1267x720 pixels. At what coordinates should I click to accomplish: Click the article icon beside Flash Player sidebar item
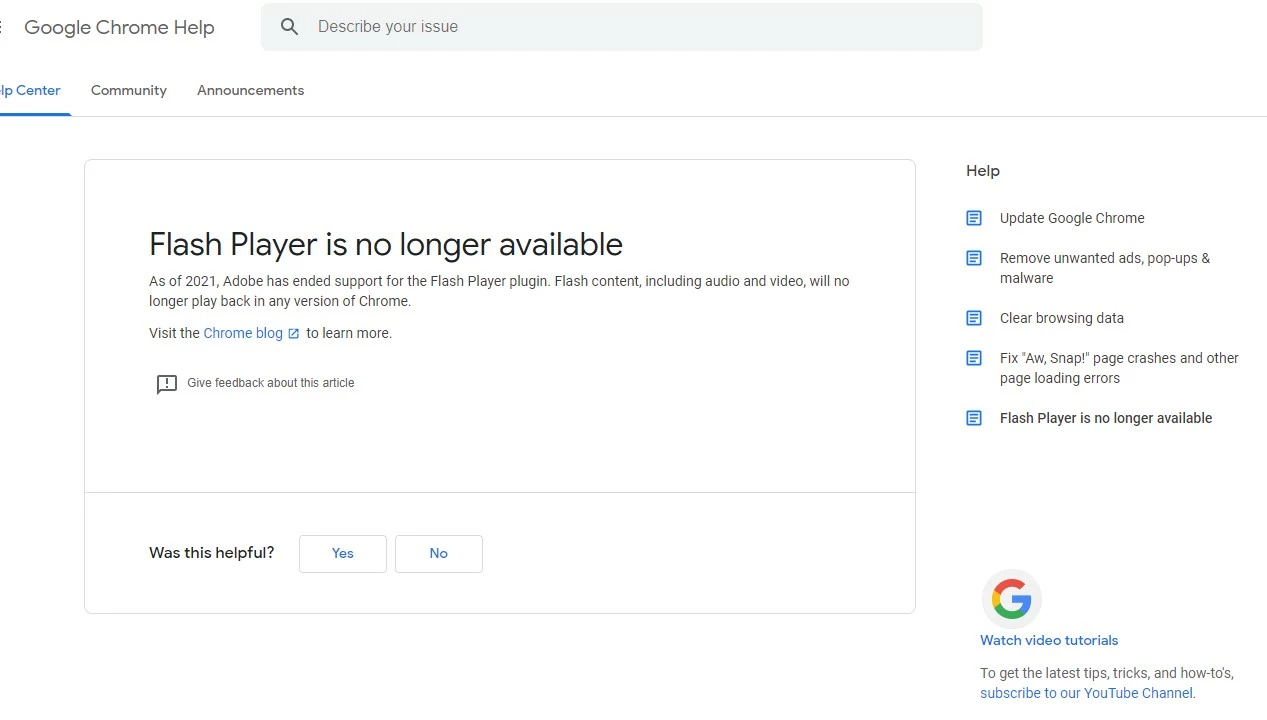tap(974, 418)
